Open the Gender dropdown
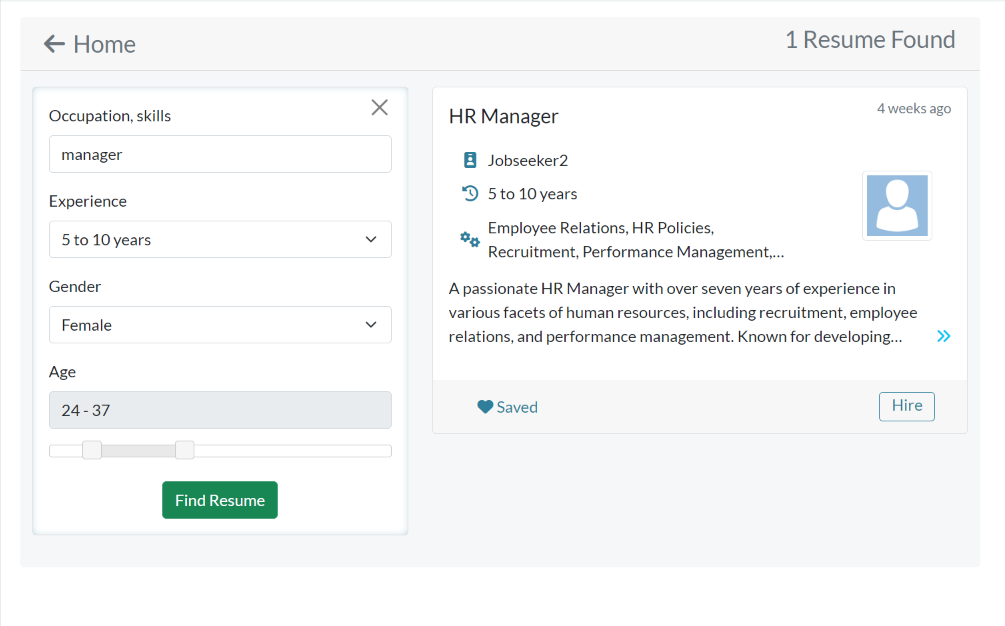The width and height of the screenshot is (1005, 626). tap(220, 325)
